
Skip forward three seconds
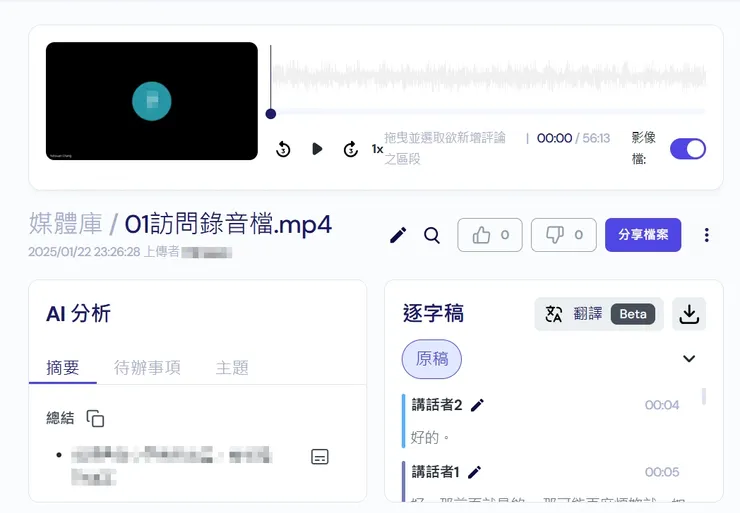click(x=351, y=150)
